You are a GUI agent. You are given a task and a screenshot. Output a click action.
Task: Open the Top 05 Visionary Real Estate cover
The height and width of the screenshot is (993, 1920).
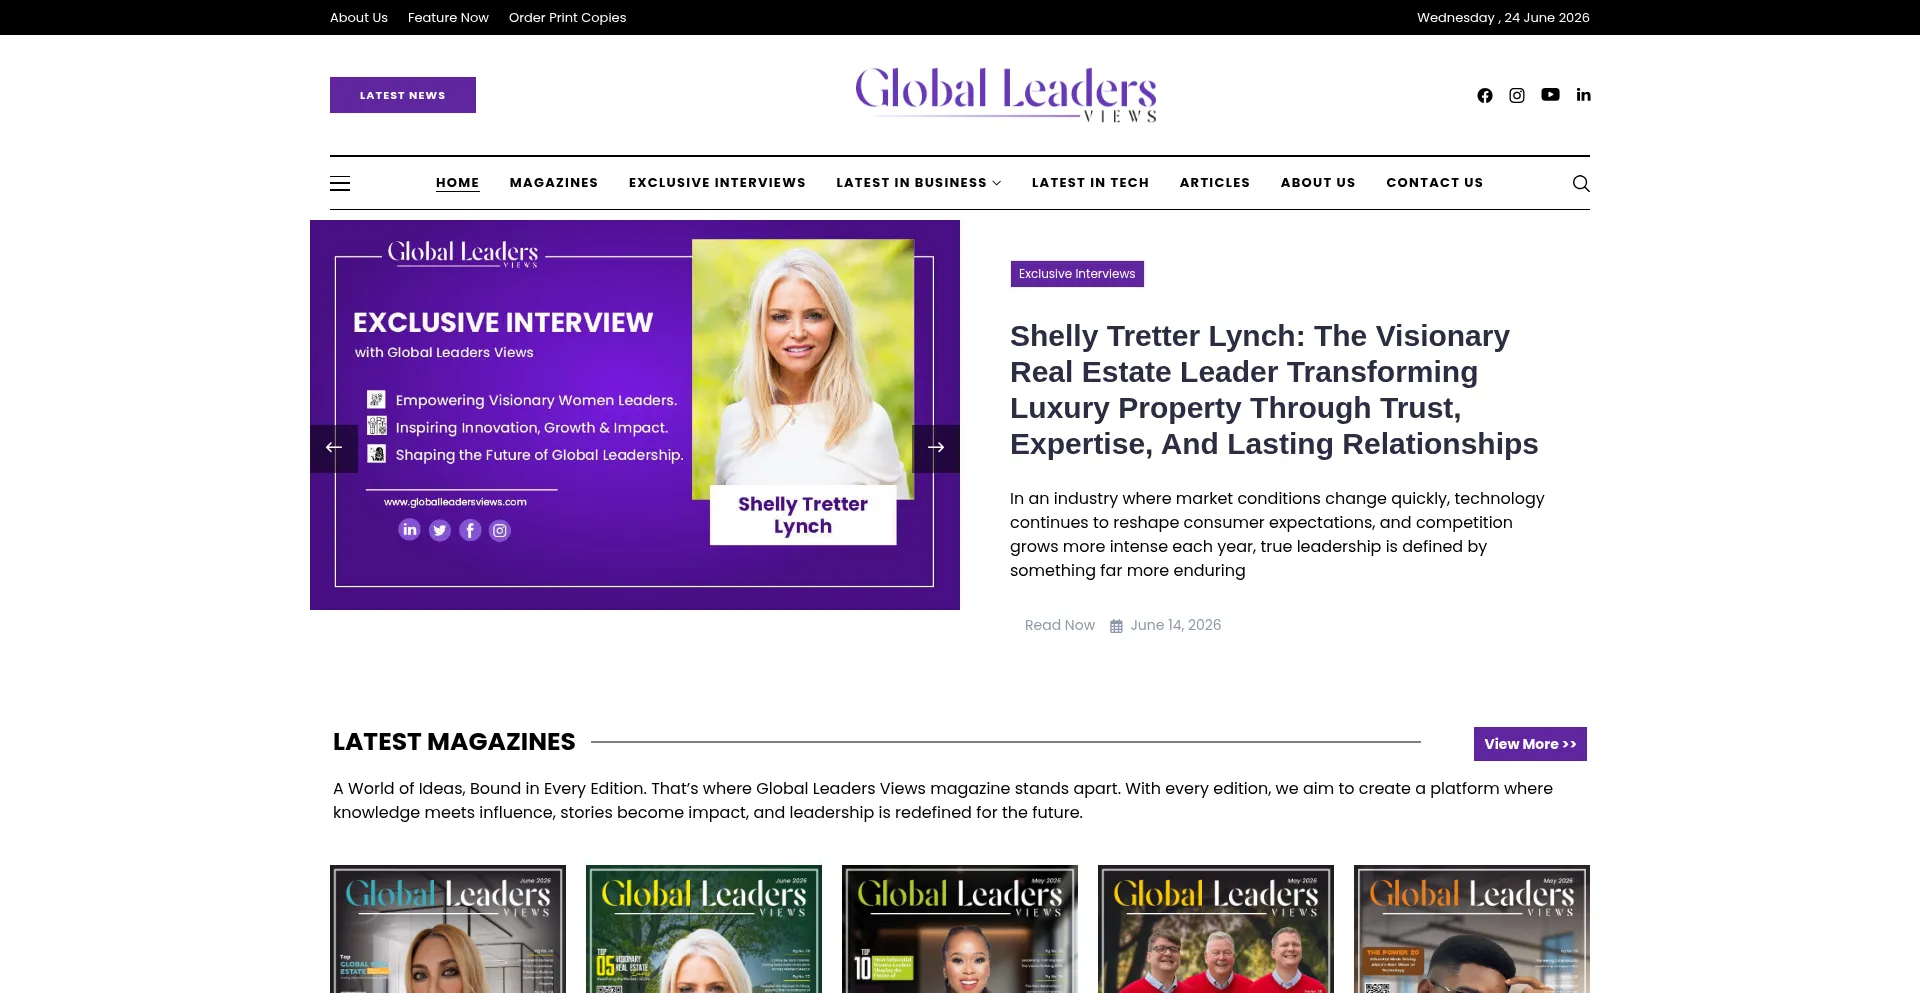[704, 929]
